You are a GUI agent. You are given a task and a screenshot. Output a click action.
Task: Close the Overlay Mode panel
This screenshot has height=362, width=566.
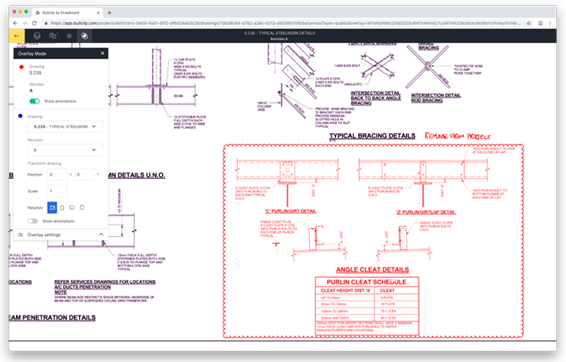pos(103,53)
